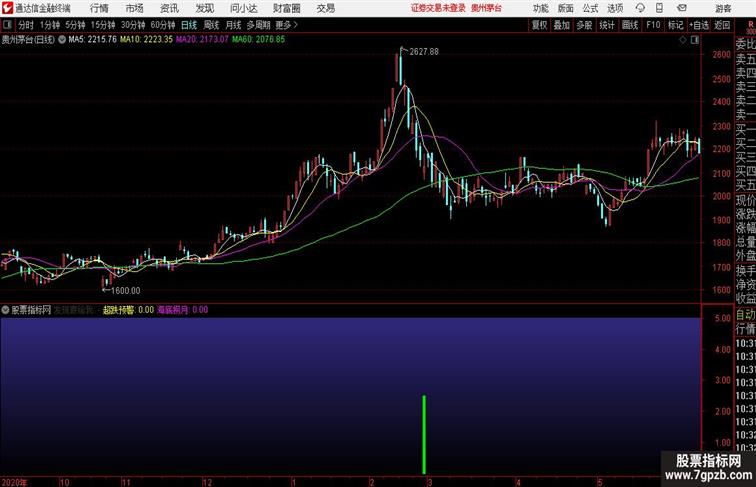Expand the dropdown circle next to 贵州茅台(日线)

tap(62, 40)
